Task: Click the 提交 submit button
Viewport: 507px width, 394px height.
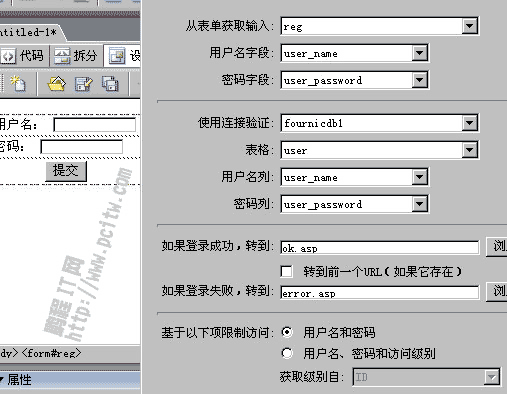Action: pos(66,171)
